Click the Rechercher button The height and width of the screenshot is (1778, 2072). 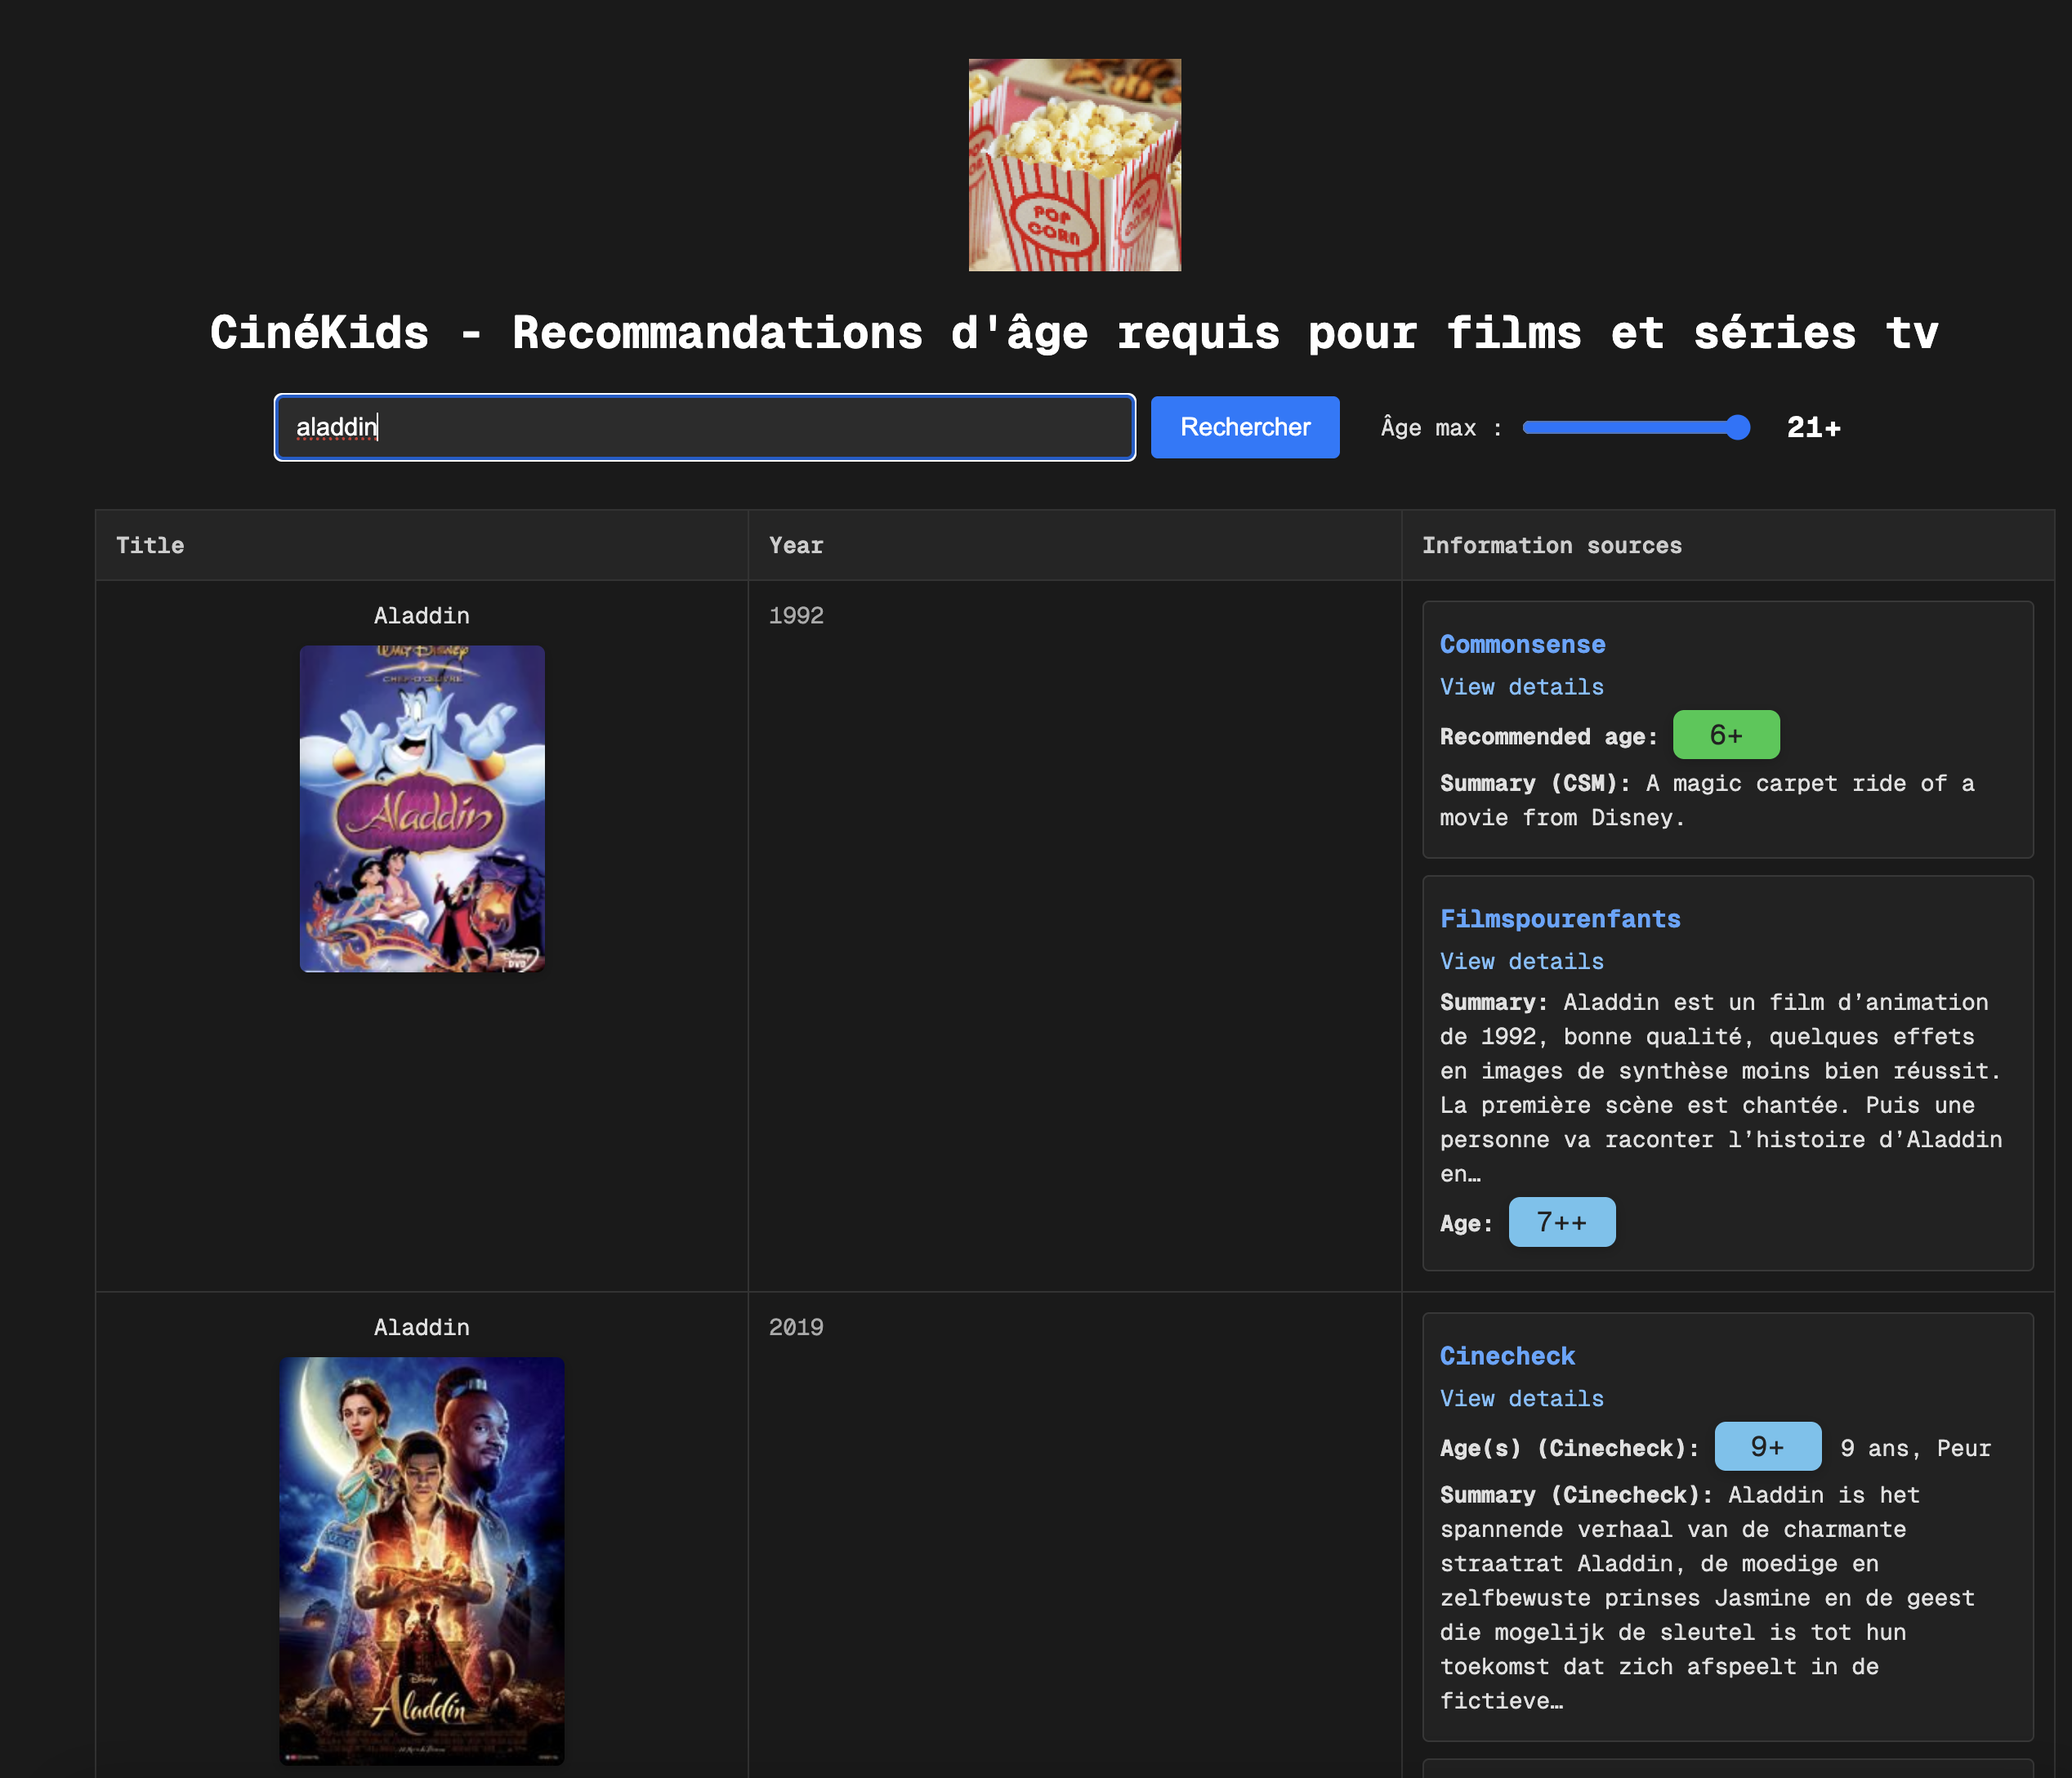click(x=1245, y=427)
